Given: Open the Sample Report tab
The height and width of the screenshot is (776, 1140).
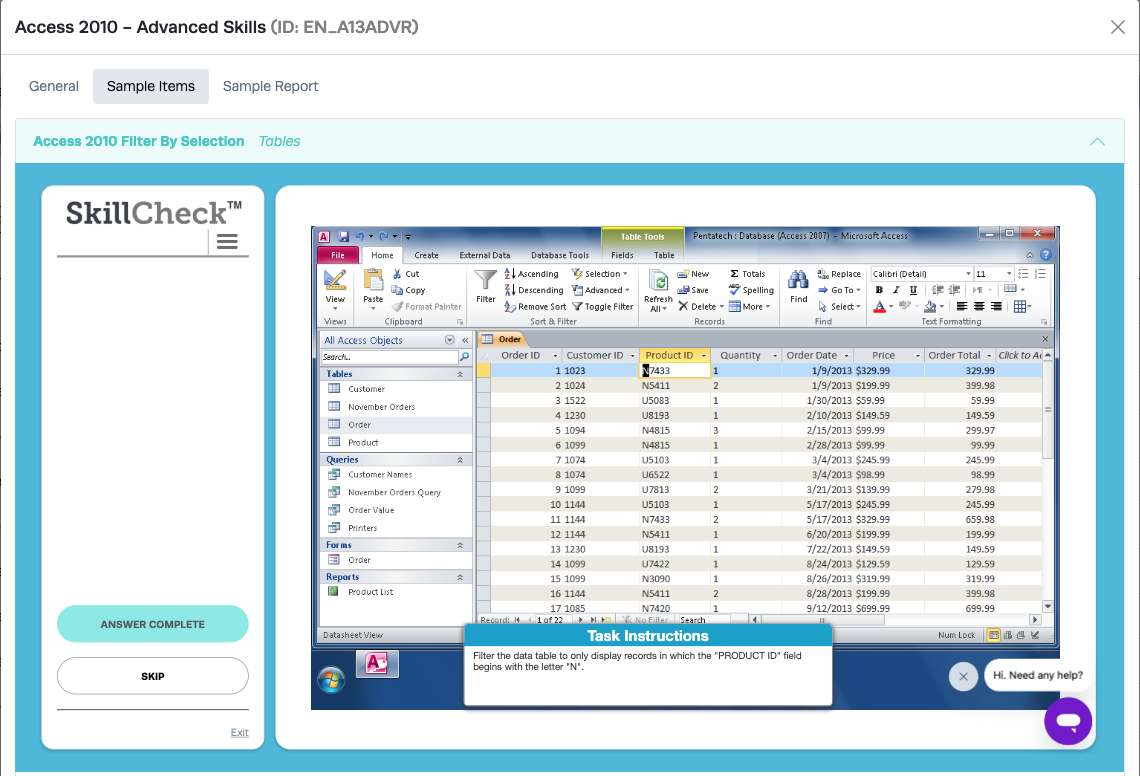Looking at the screenshot, I should coord(270,87).
